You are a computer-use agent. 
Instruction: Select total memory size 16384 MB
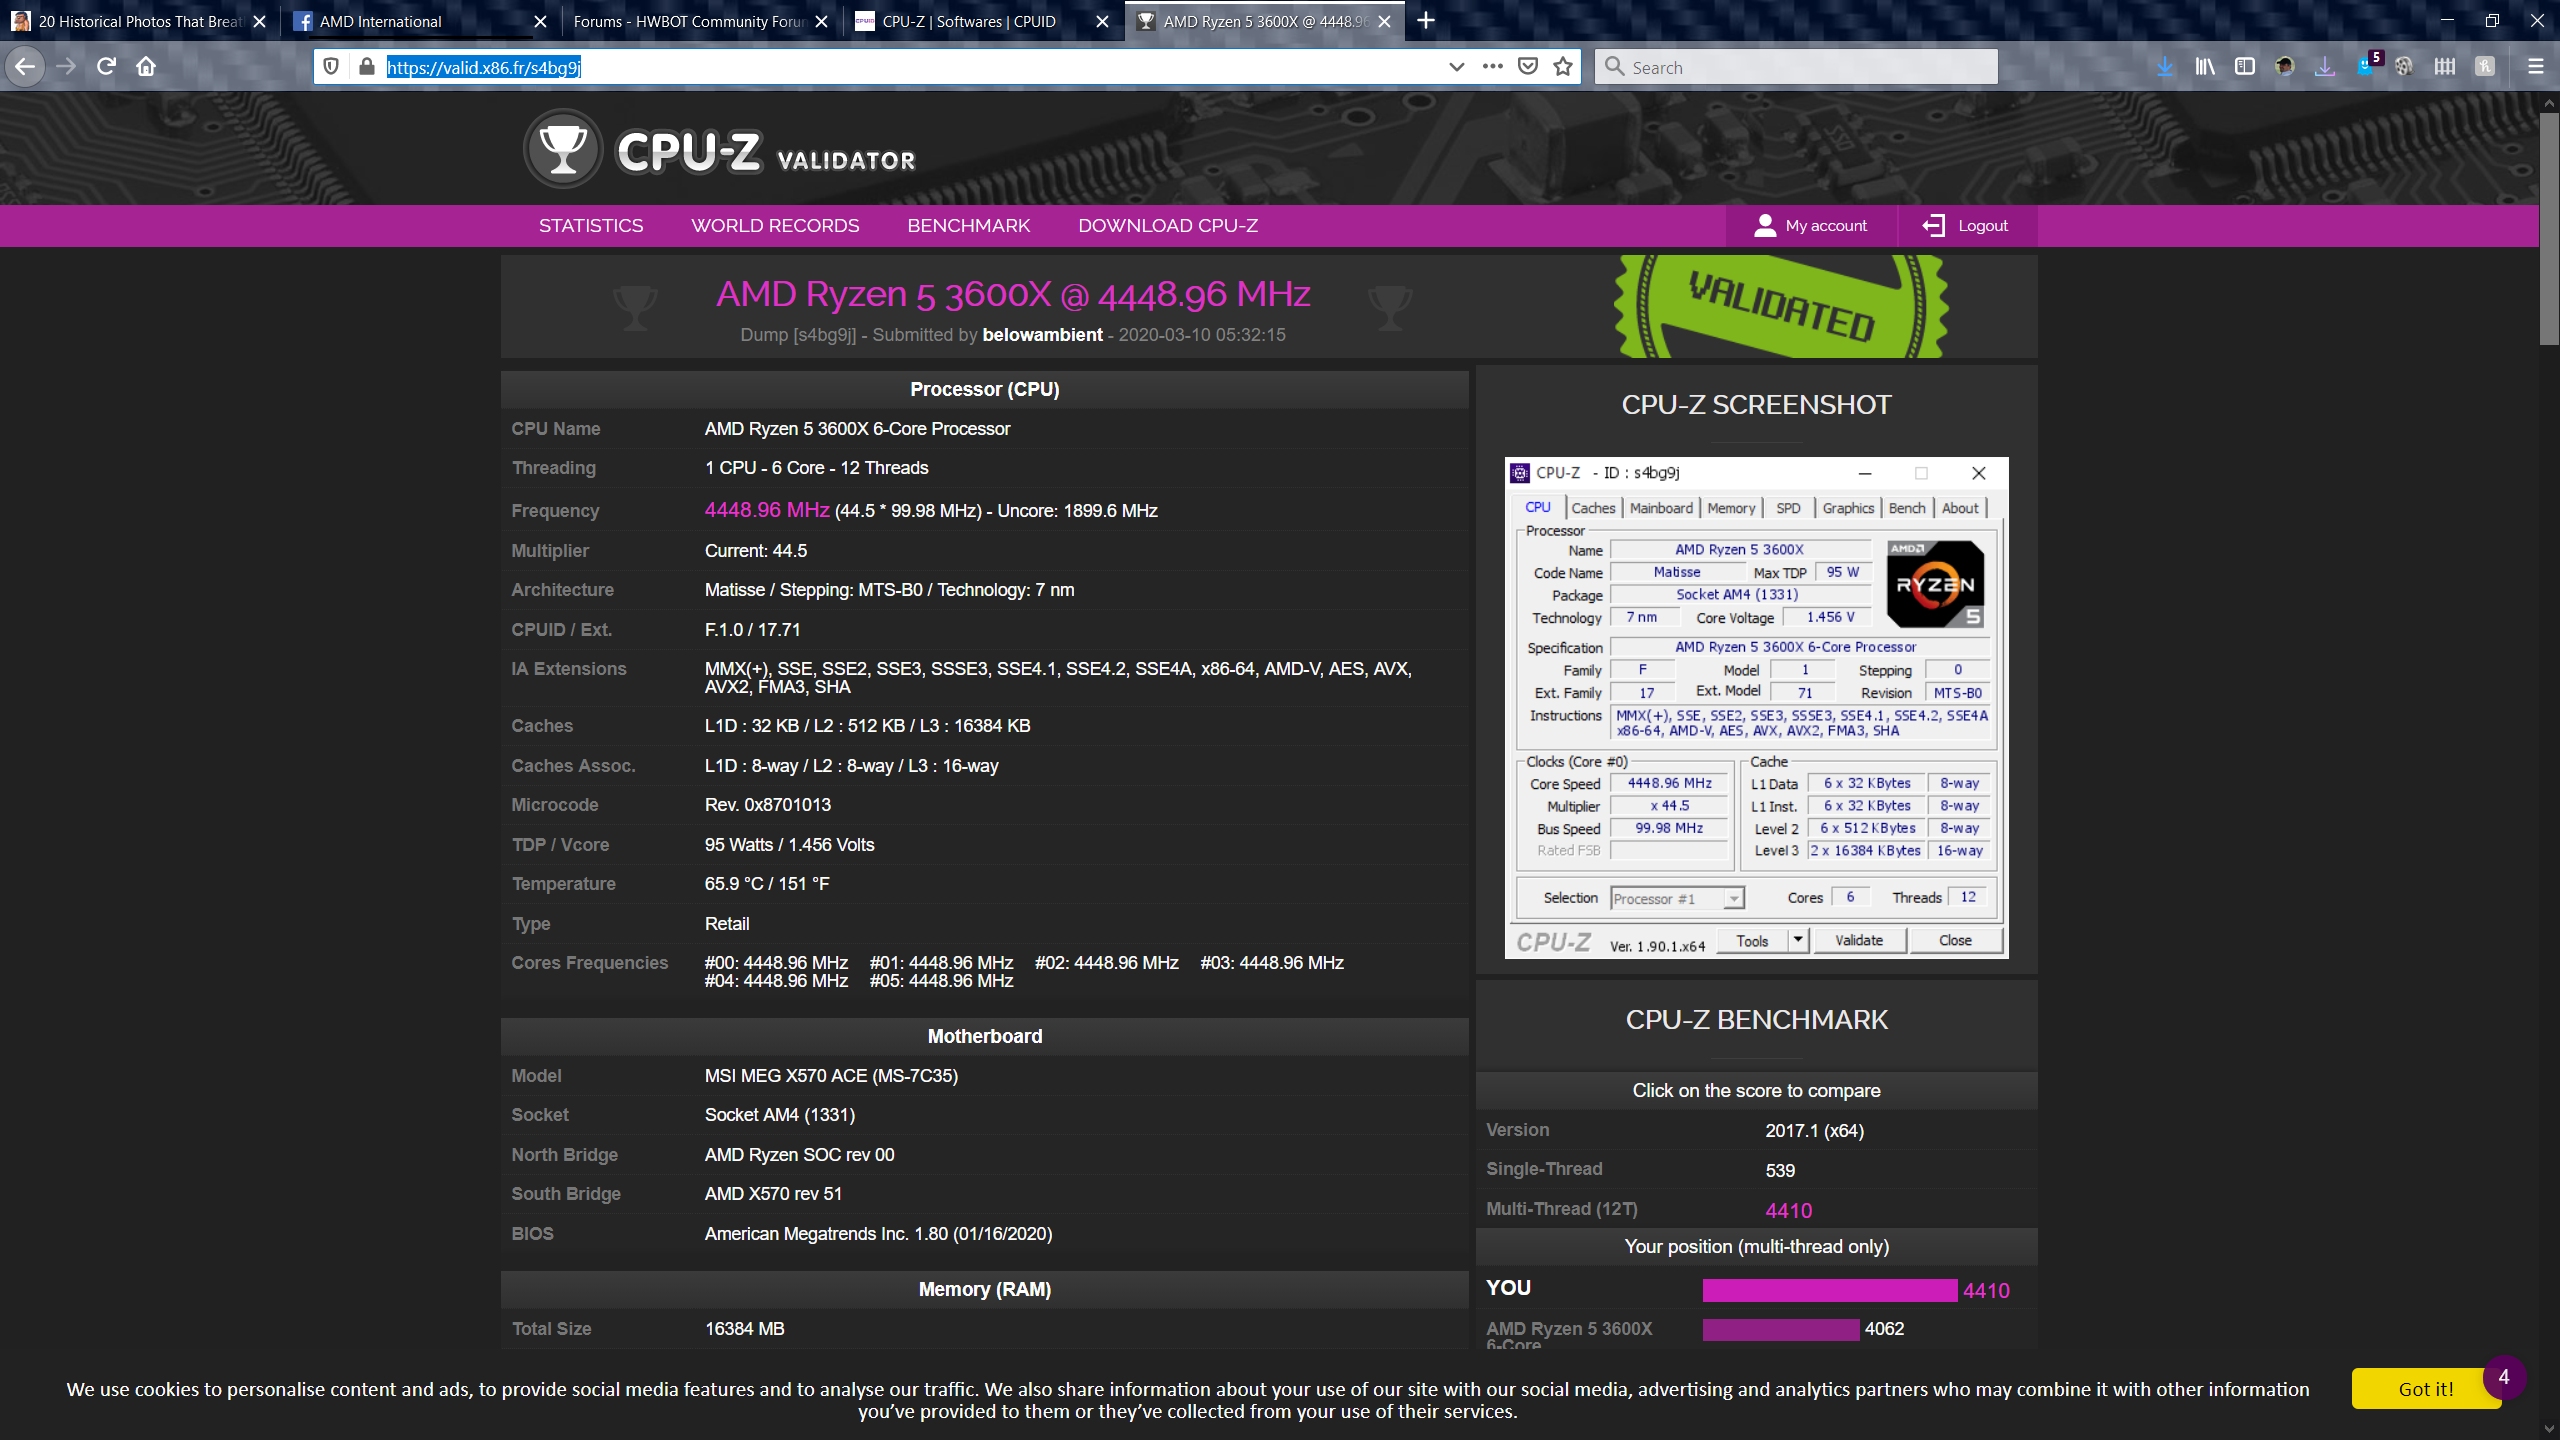744,1329
